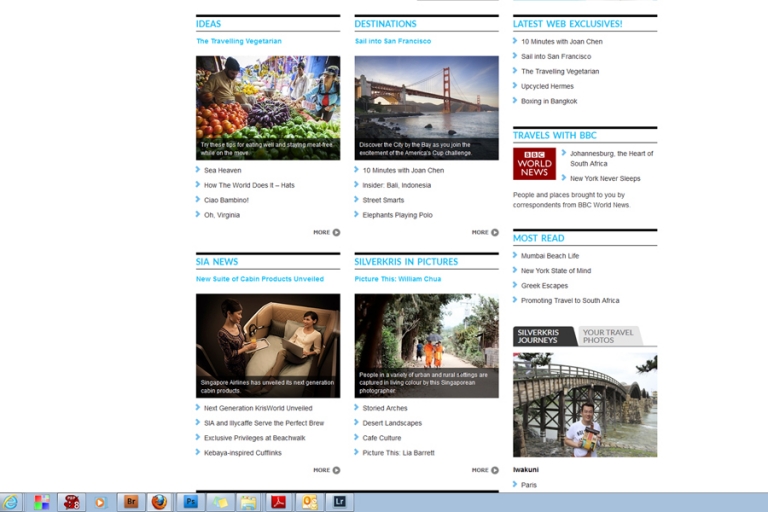Open Next Generation KrisWorld Unveiled link
The image size is (768, 512).
coord(258,408)
